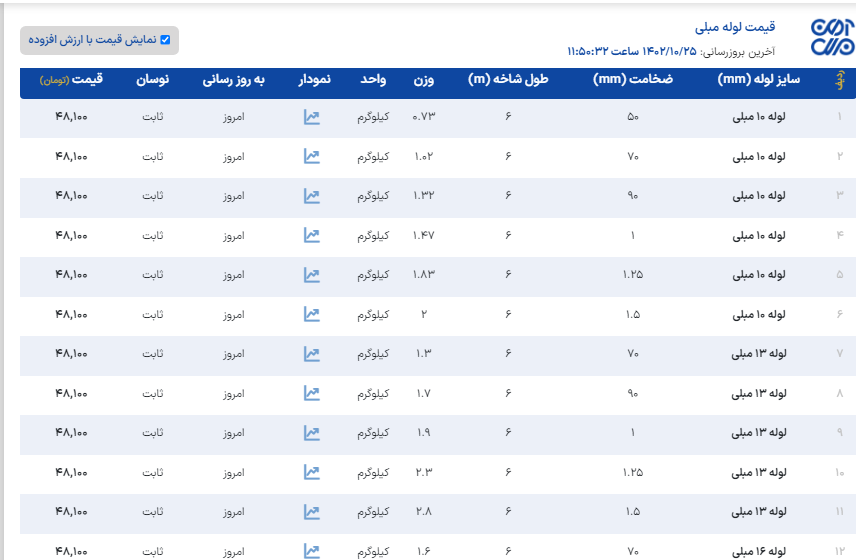856x560 pixels.
Task: View chart icon for row 9 (weight 1.9)
Action: (x=312, y=433)
